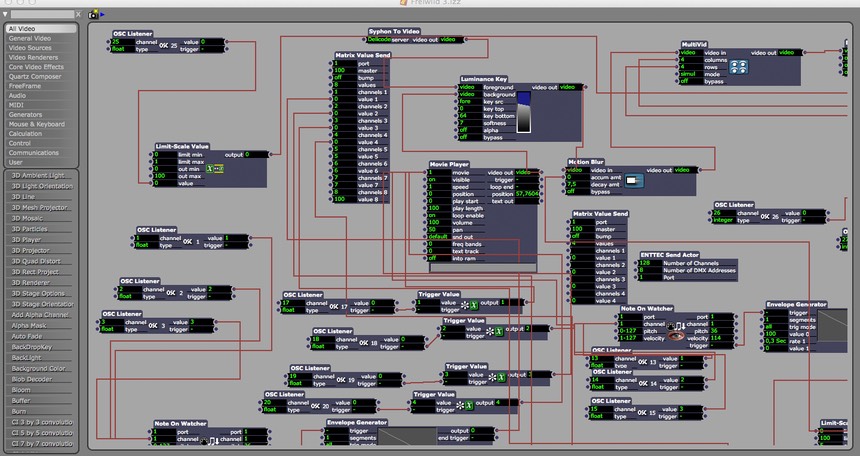Screen dimensions: 860x456
Task: Select the Video Sources category
Action: (30, 47)
